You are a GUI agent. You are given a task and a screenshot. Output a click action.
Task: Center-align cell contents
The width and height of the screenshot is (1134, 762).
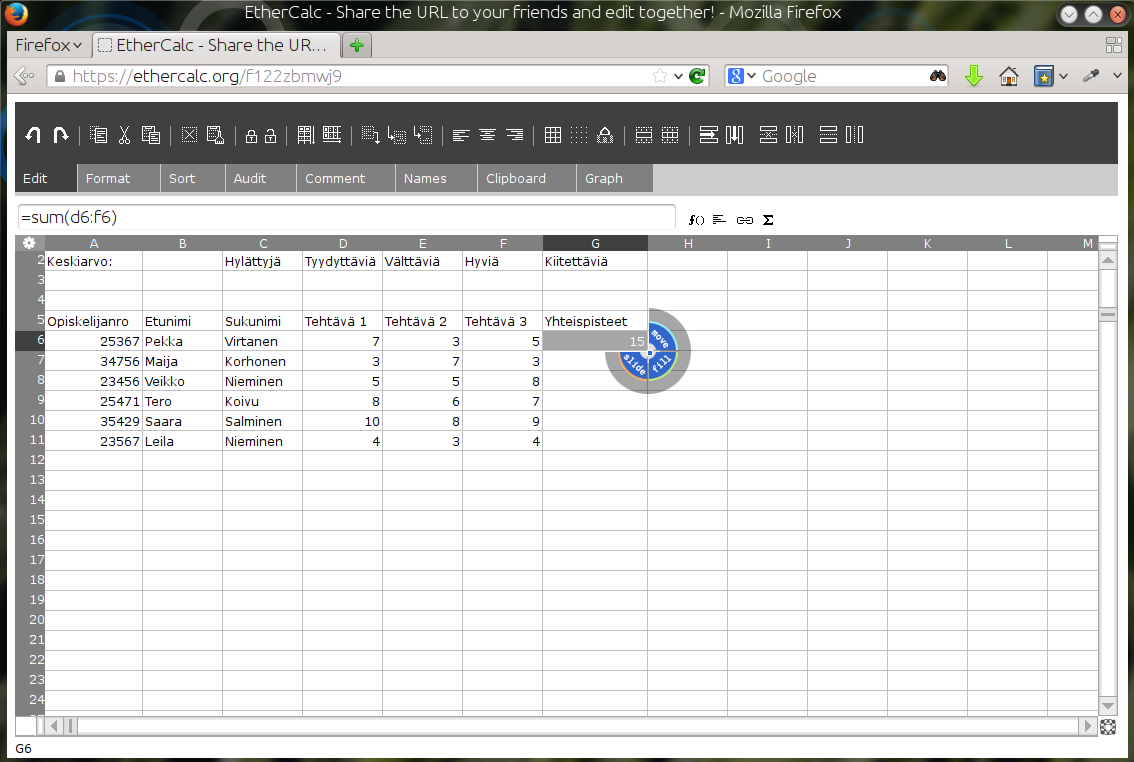(x=487, y=135)
